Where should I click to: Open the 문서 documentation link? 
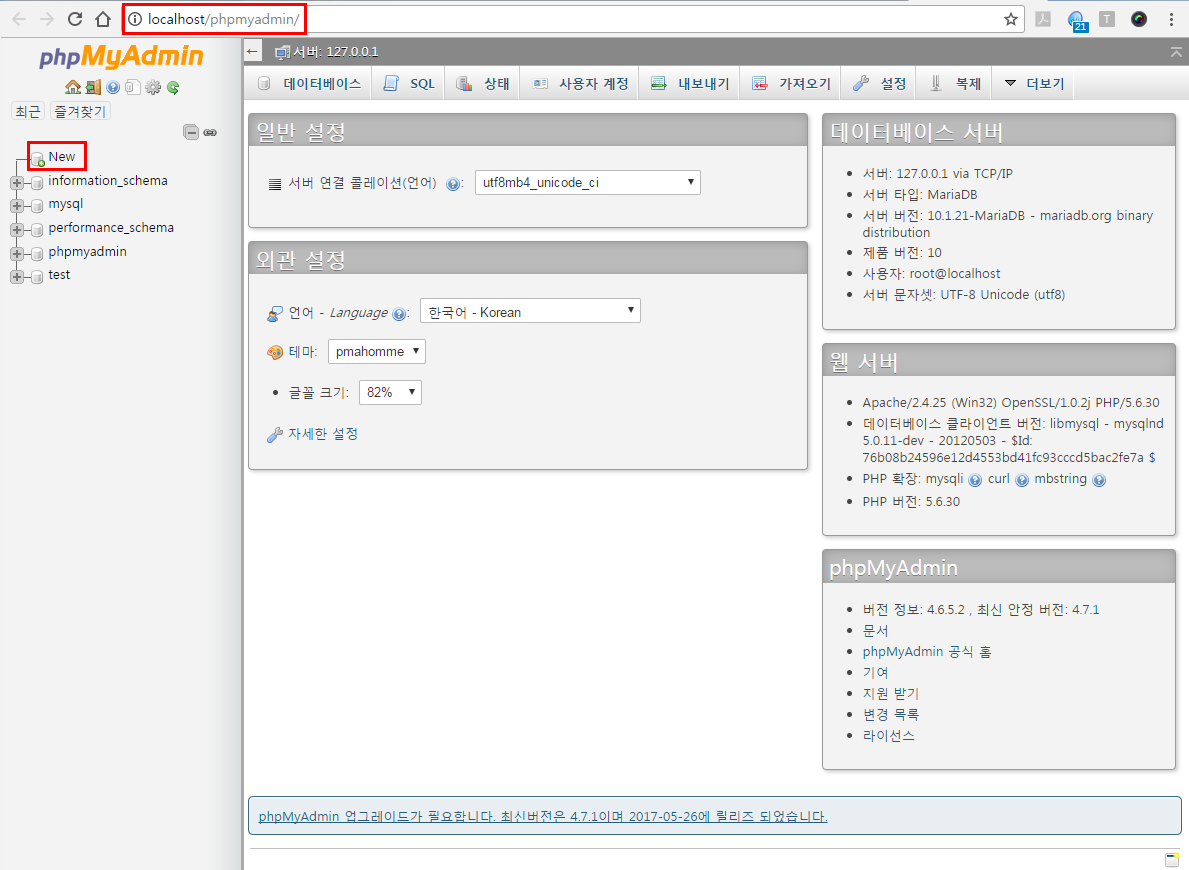875,631
